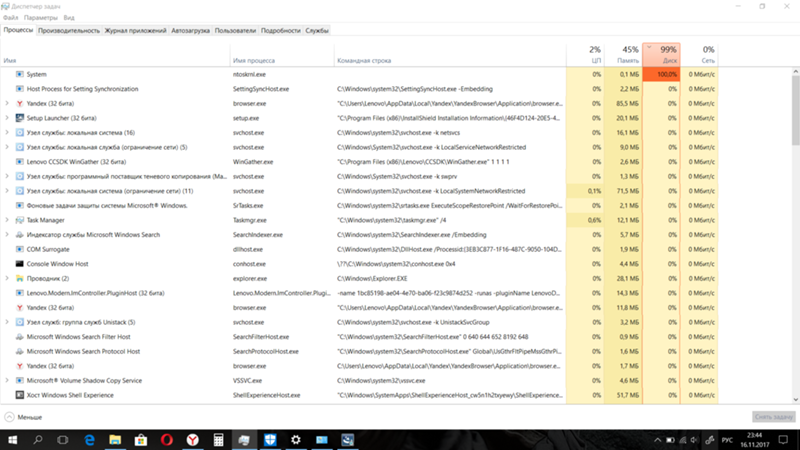
Task: Show hidden system tray icons
Action: point(657,440)
